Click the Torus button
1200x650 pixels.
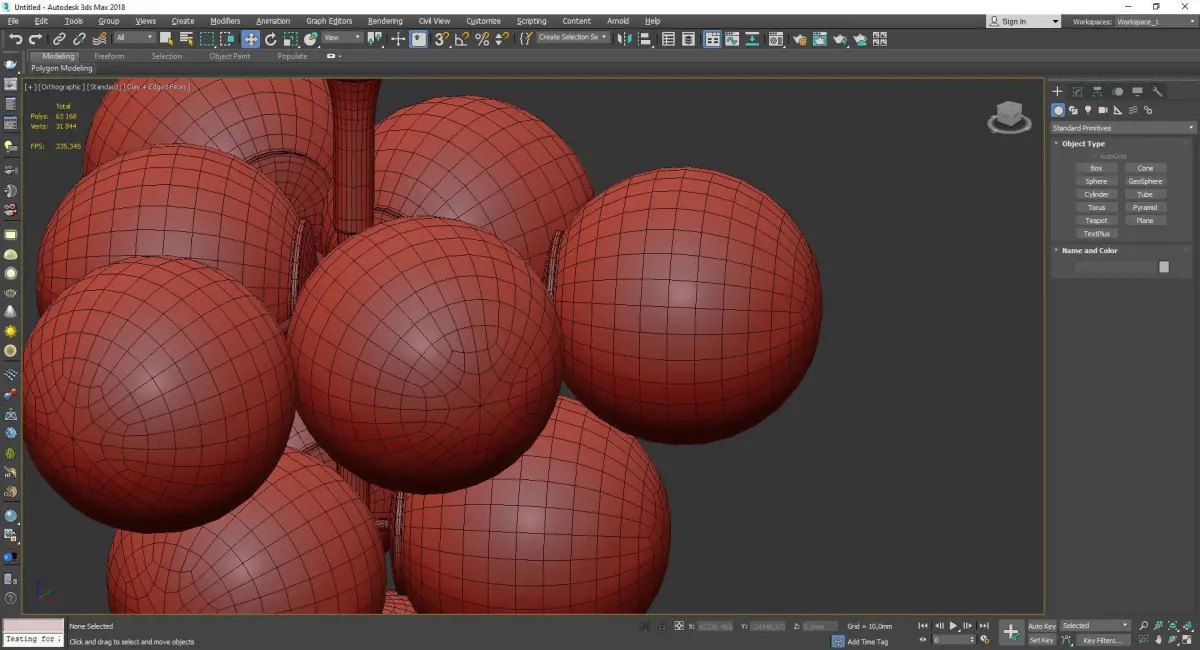[1096, 208]
